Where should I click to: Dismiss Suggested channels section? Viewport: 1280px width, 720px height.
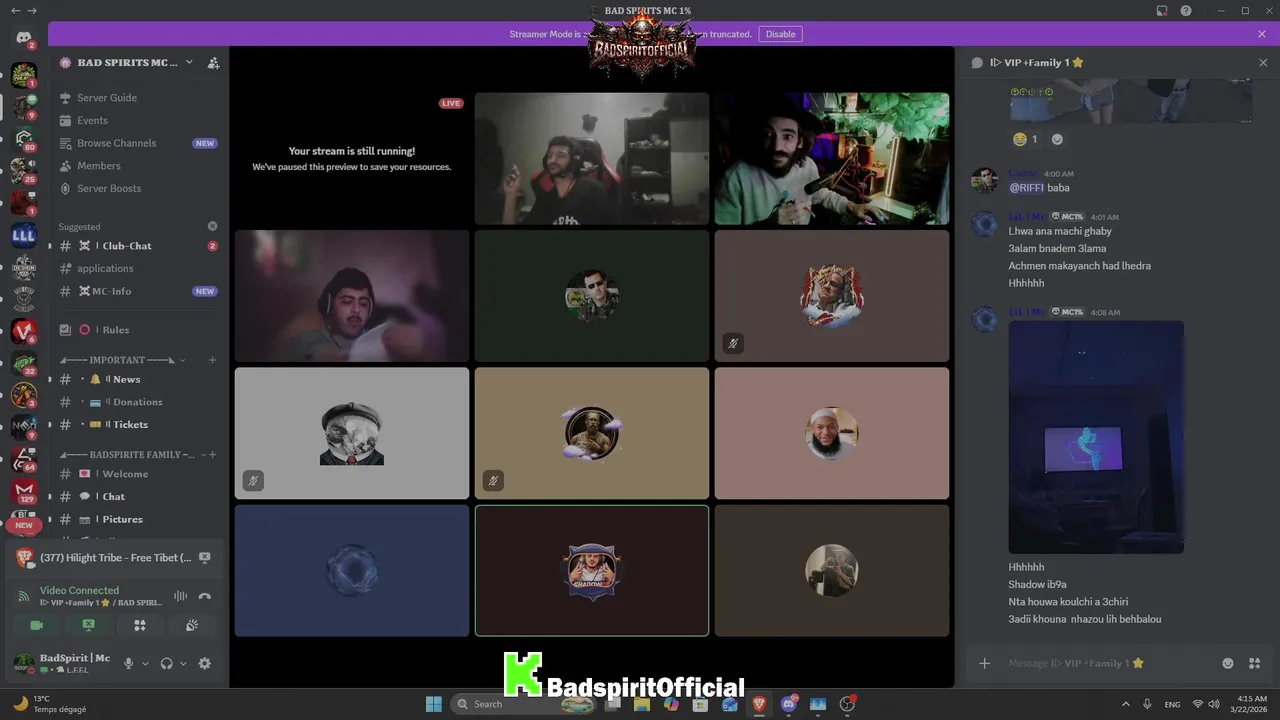(x=212, y=227)
